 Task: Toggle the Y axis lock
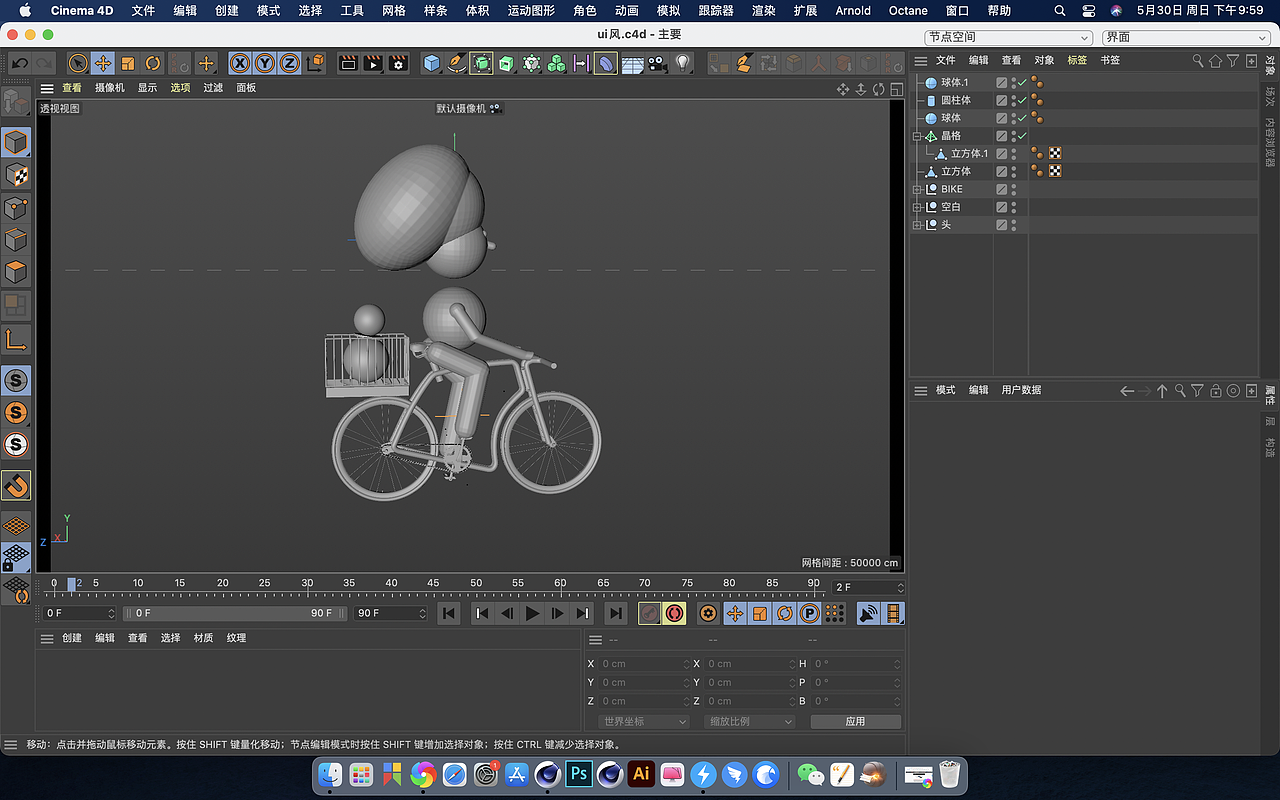(x=264, y=63)
